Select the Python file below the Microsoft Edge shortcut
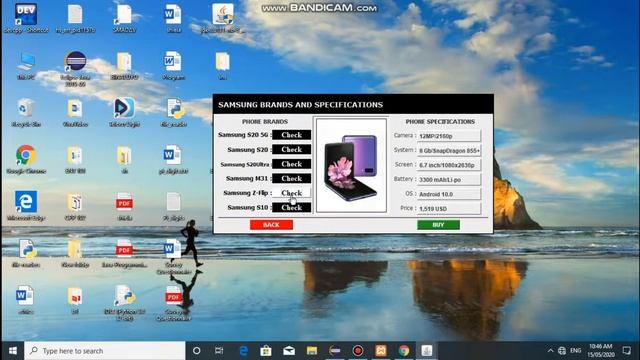This screenshot has width=640, height=360. (x=26, y=253)
